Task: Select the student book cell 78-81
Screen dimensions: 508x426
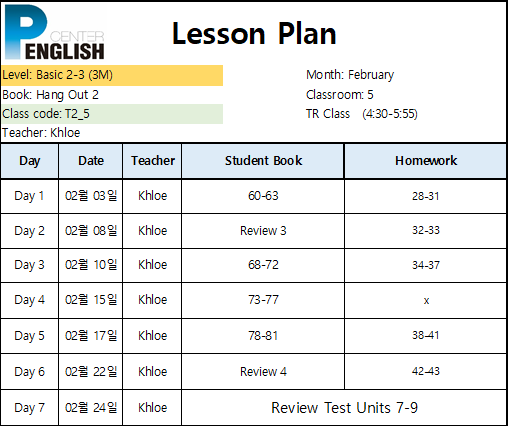Action: pos(263,336)
